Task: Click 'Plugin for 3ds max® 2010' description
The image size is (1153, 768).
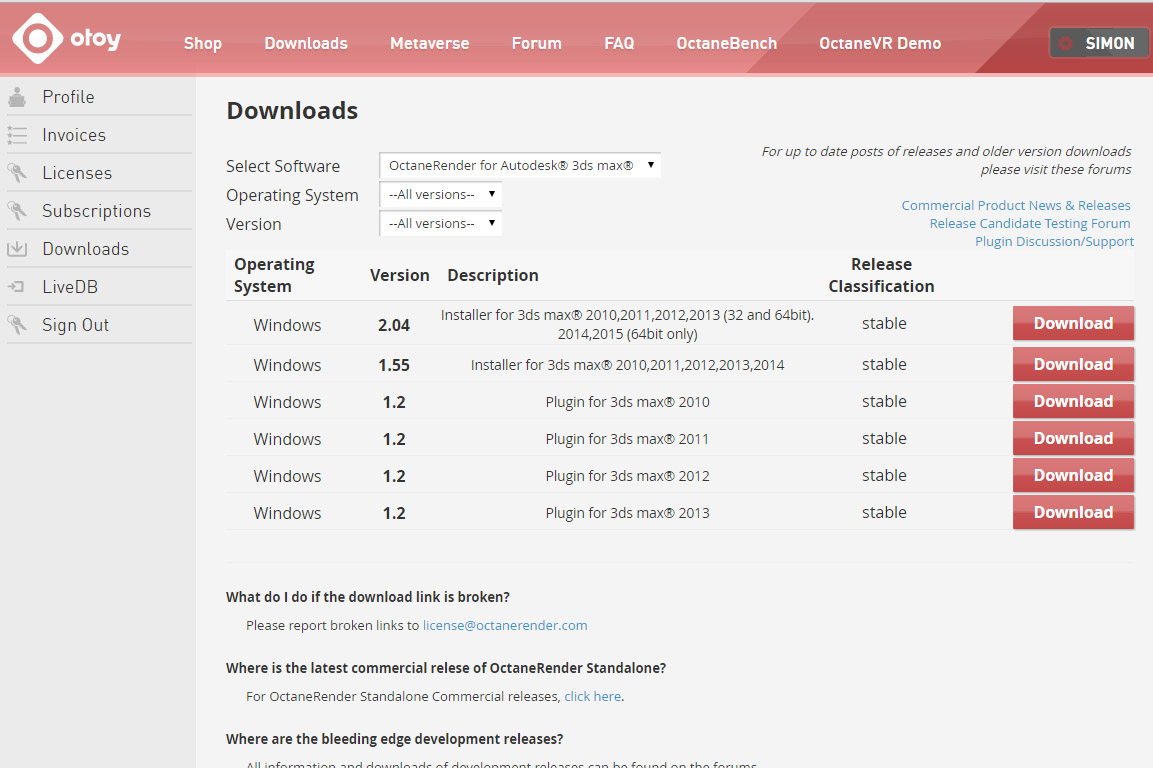Action: (x=627, y=402)
